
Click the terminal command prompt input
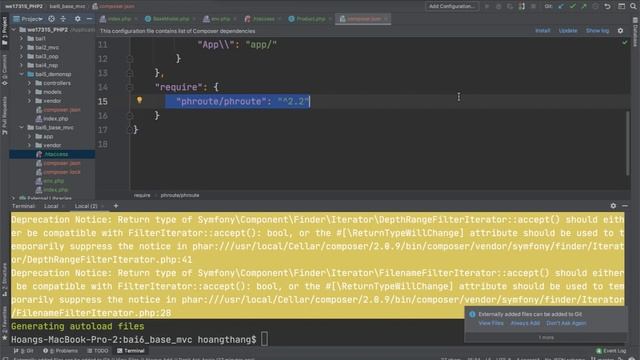264,339
